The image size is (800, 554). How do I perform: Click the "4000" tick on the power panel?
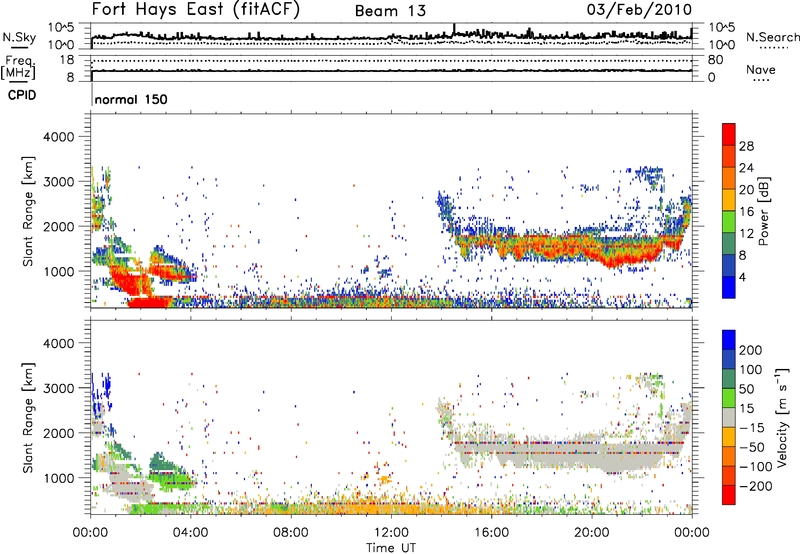pyautogui.click(x=58, y=137)
